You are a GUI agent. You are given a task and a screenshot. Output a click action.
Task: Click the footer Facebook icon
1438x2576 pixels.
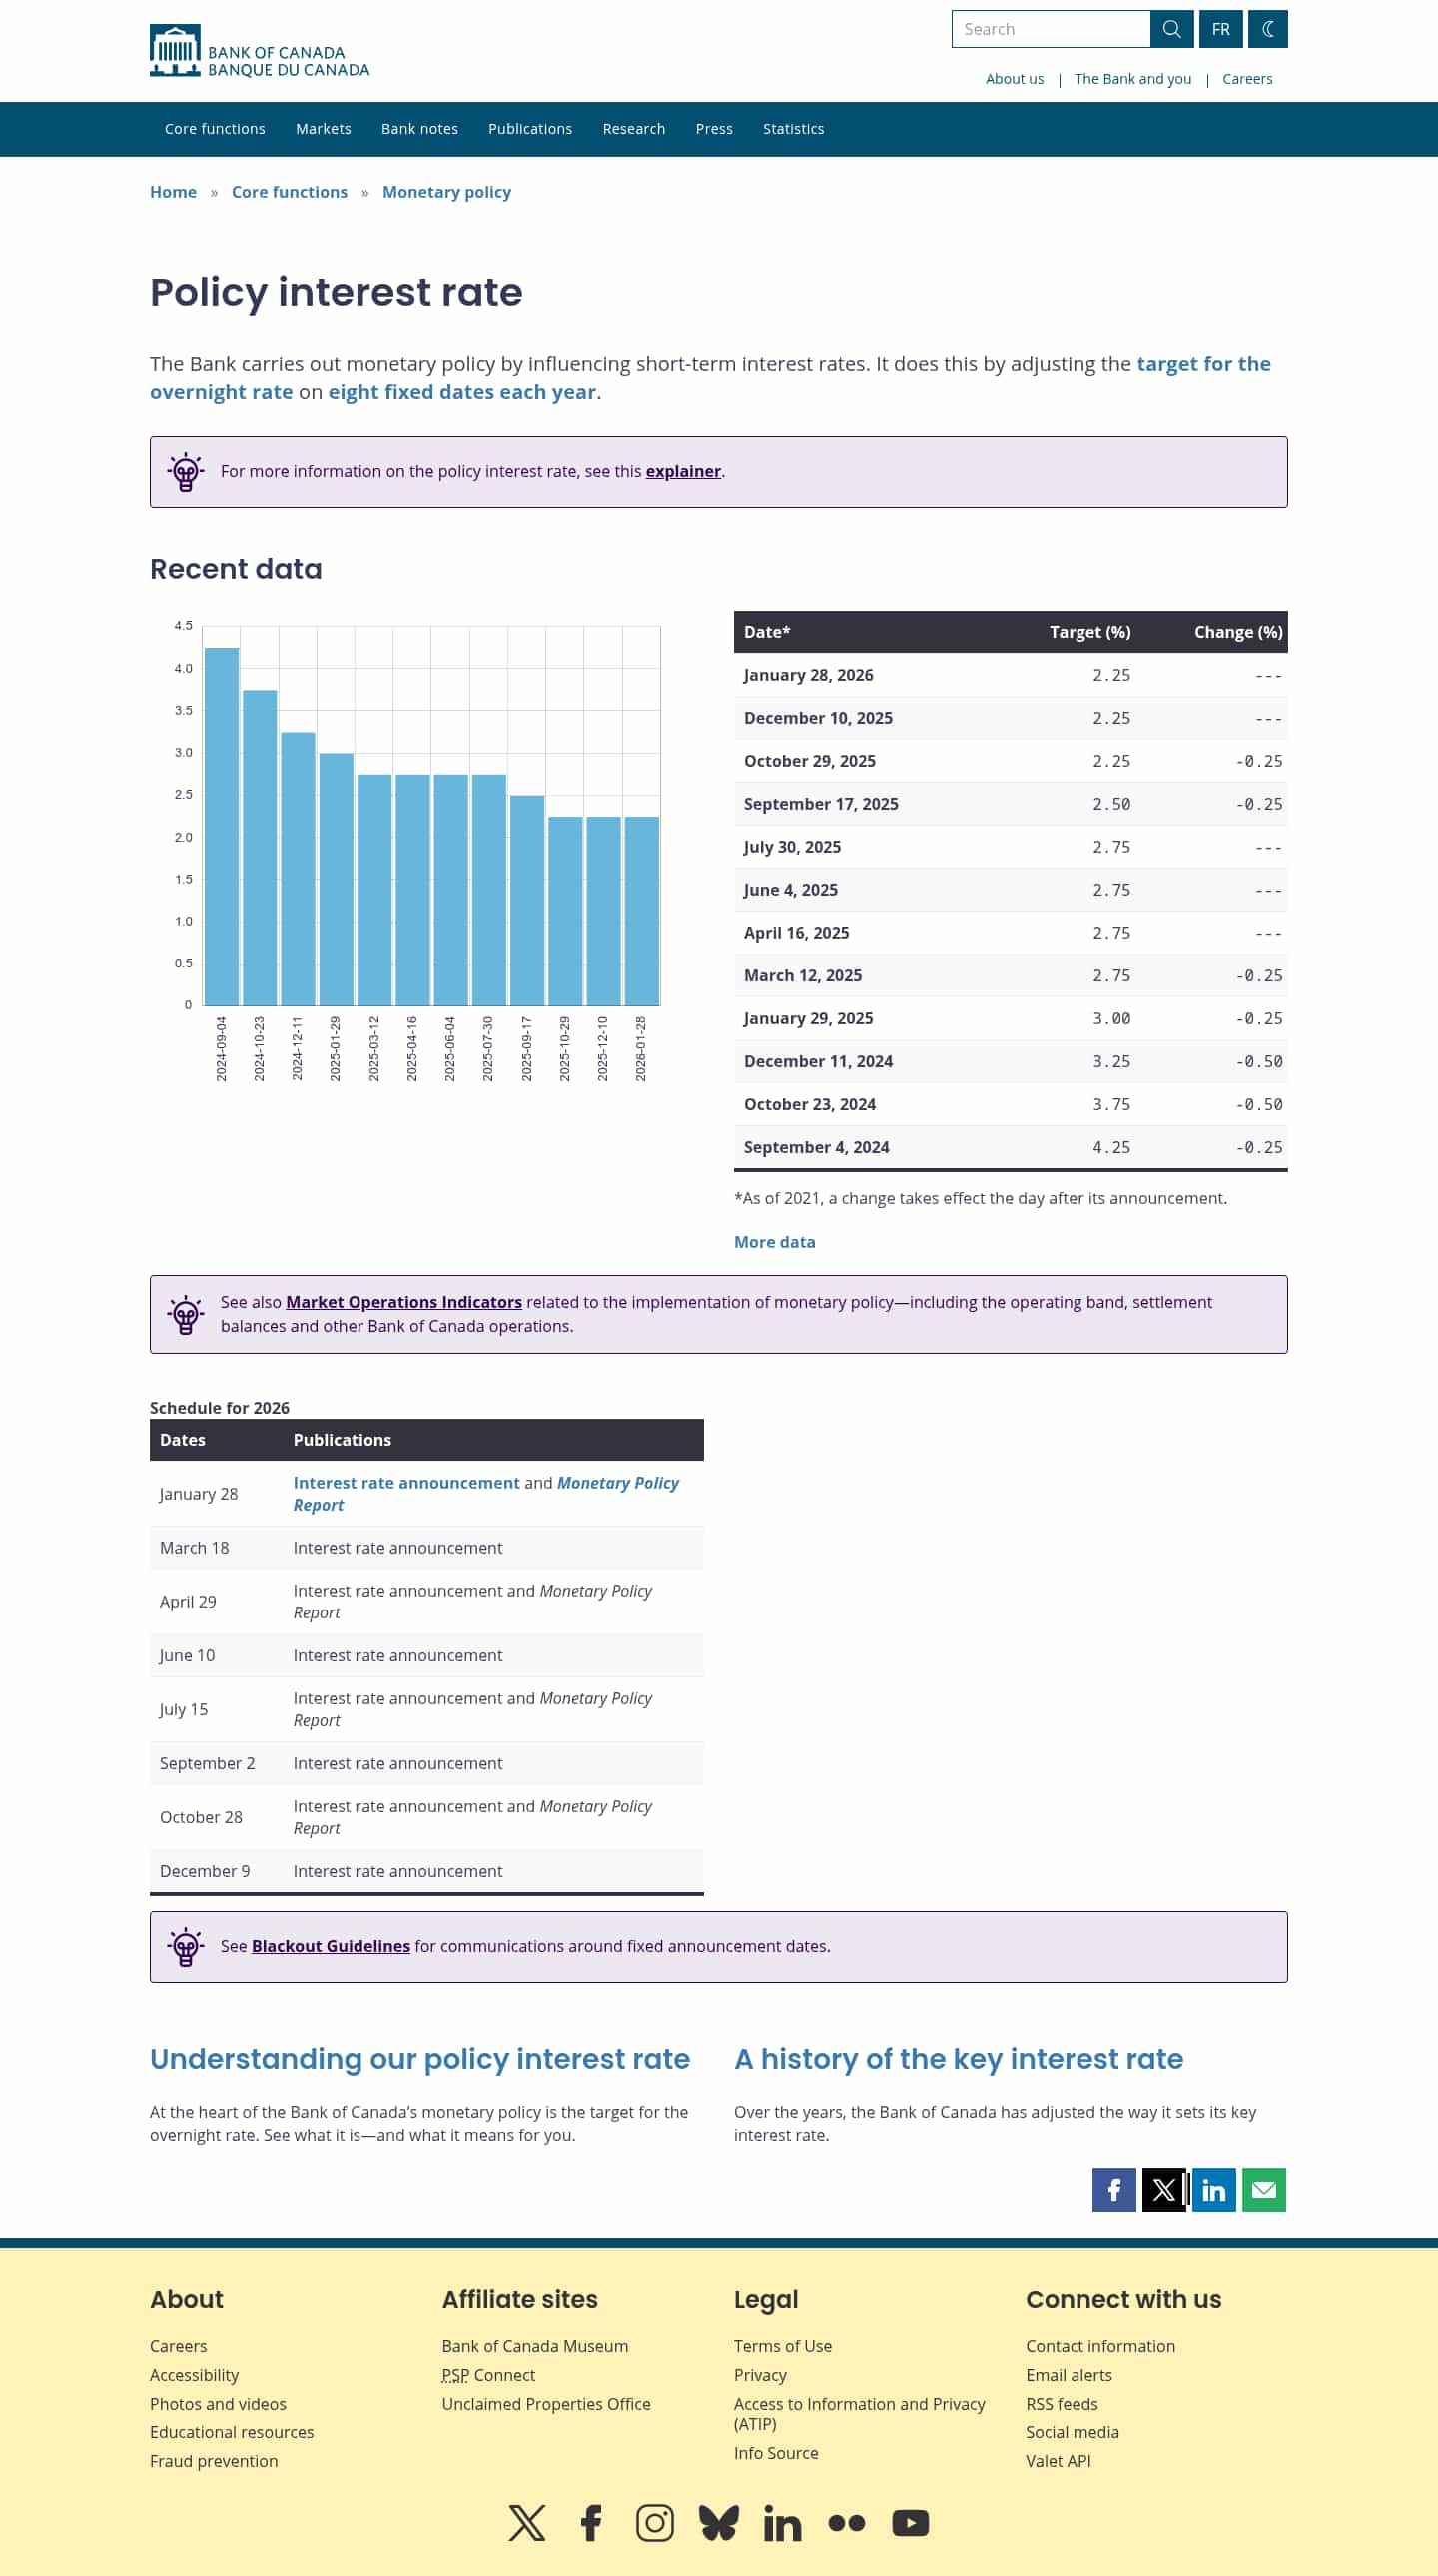coord(591,2523)
